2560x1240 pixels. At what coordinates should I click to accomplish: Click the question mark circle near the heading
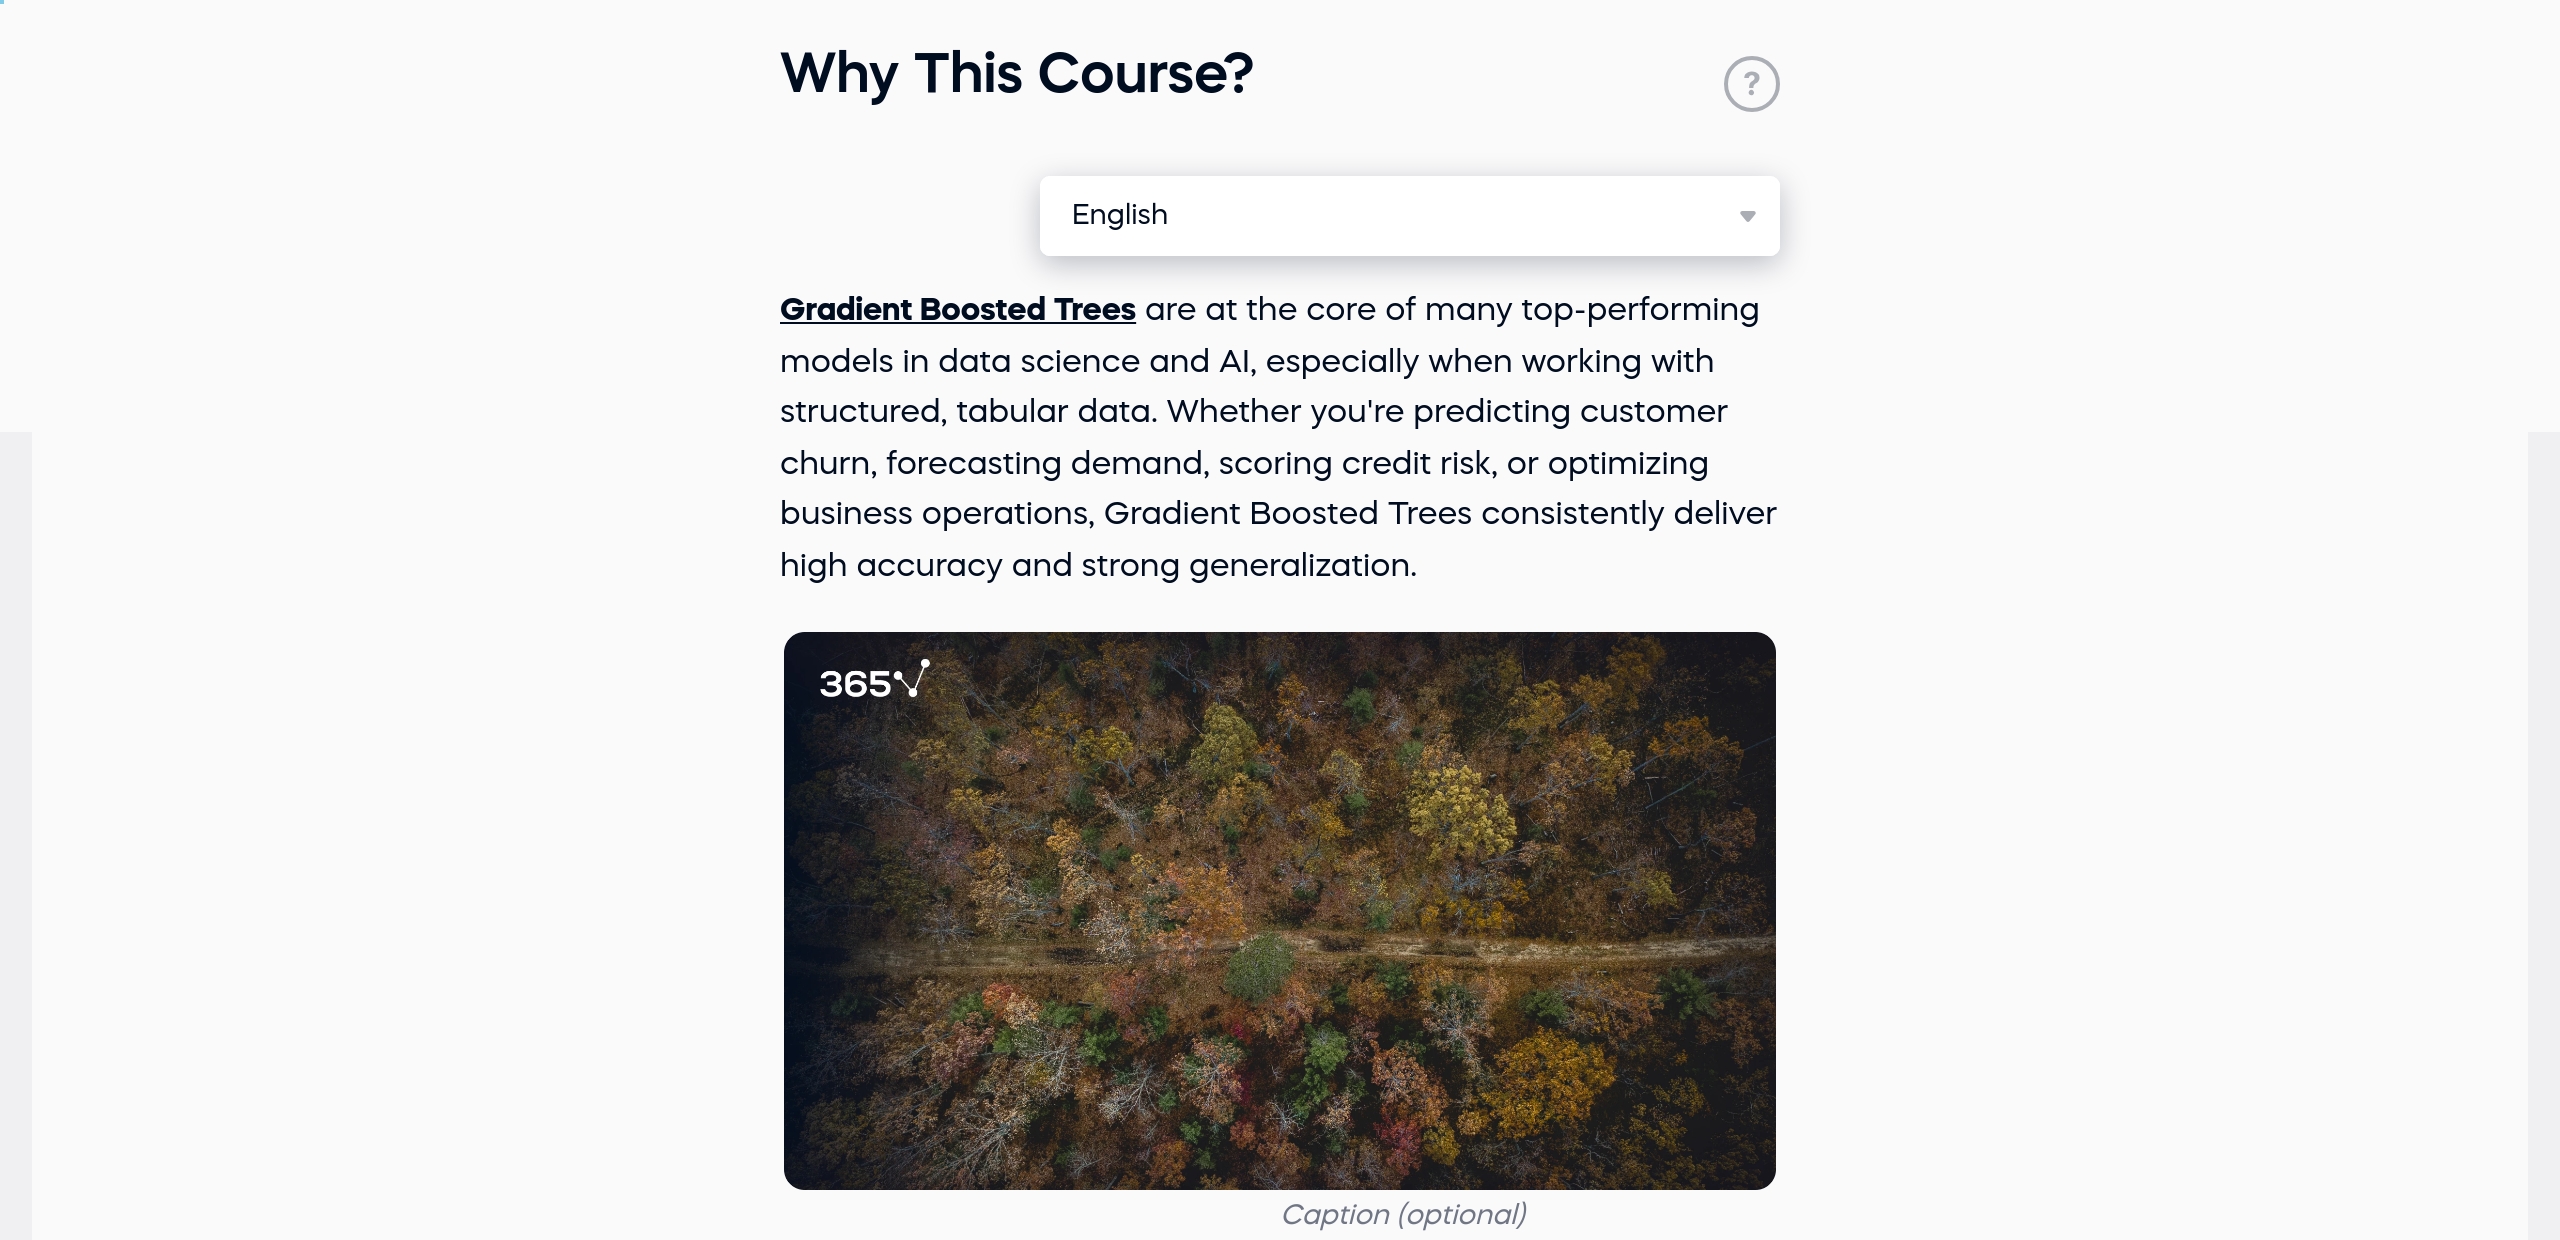(1751, 83)
